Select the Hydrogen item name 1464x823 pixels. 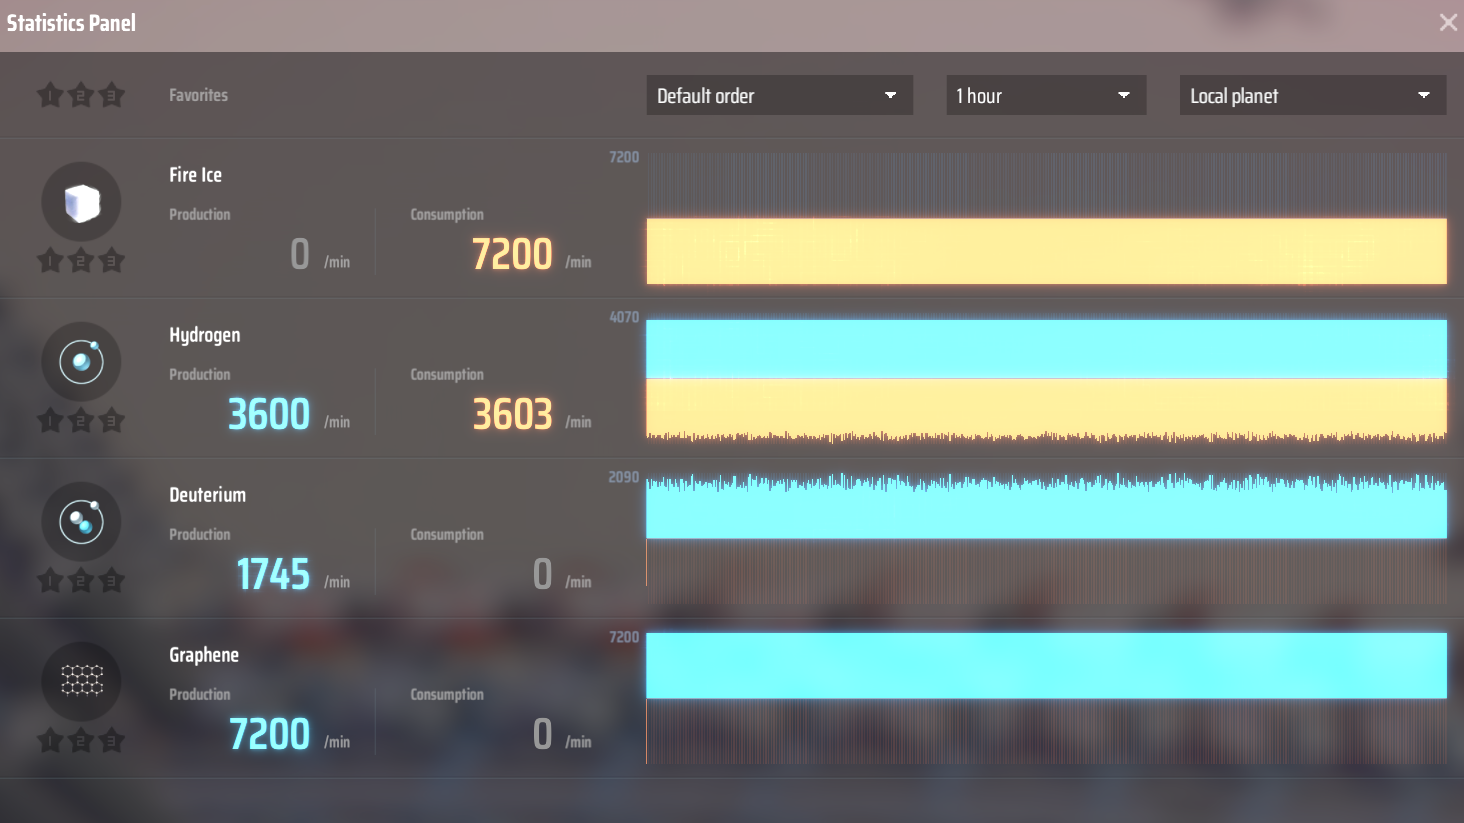point(204,335)
